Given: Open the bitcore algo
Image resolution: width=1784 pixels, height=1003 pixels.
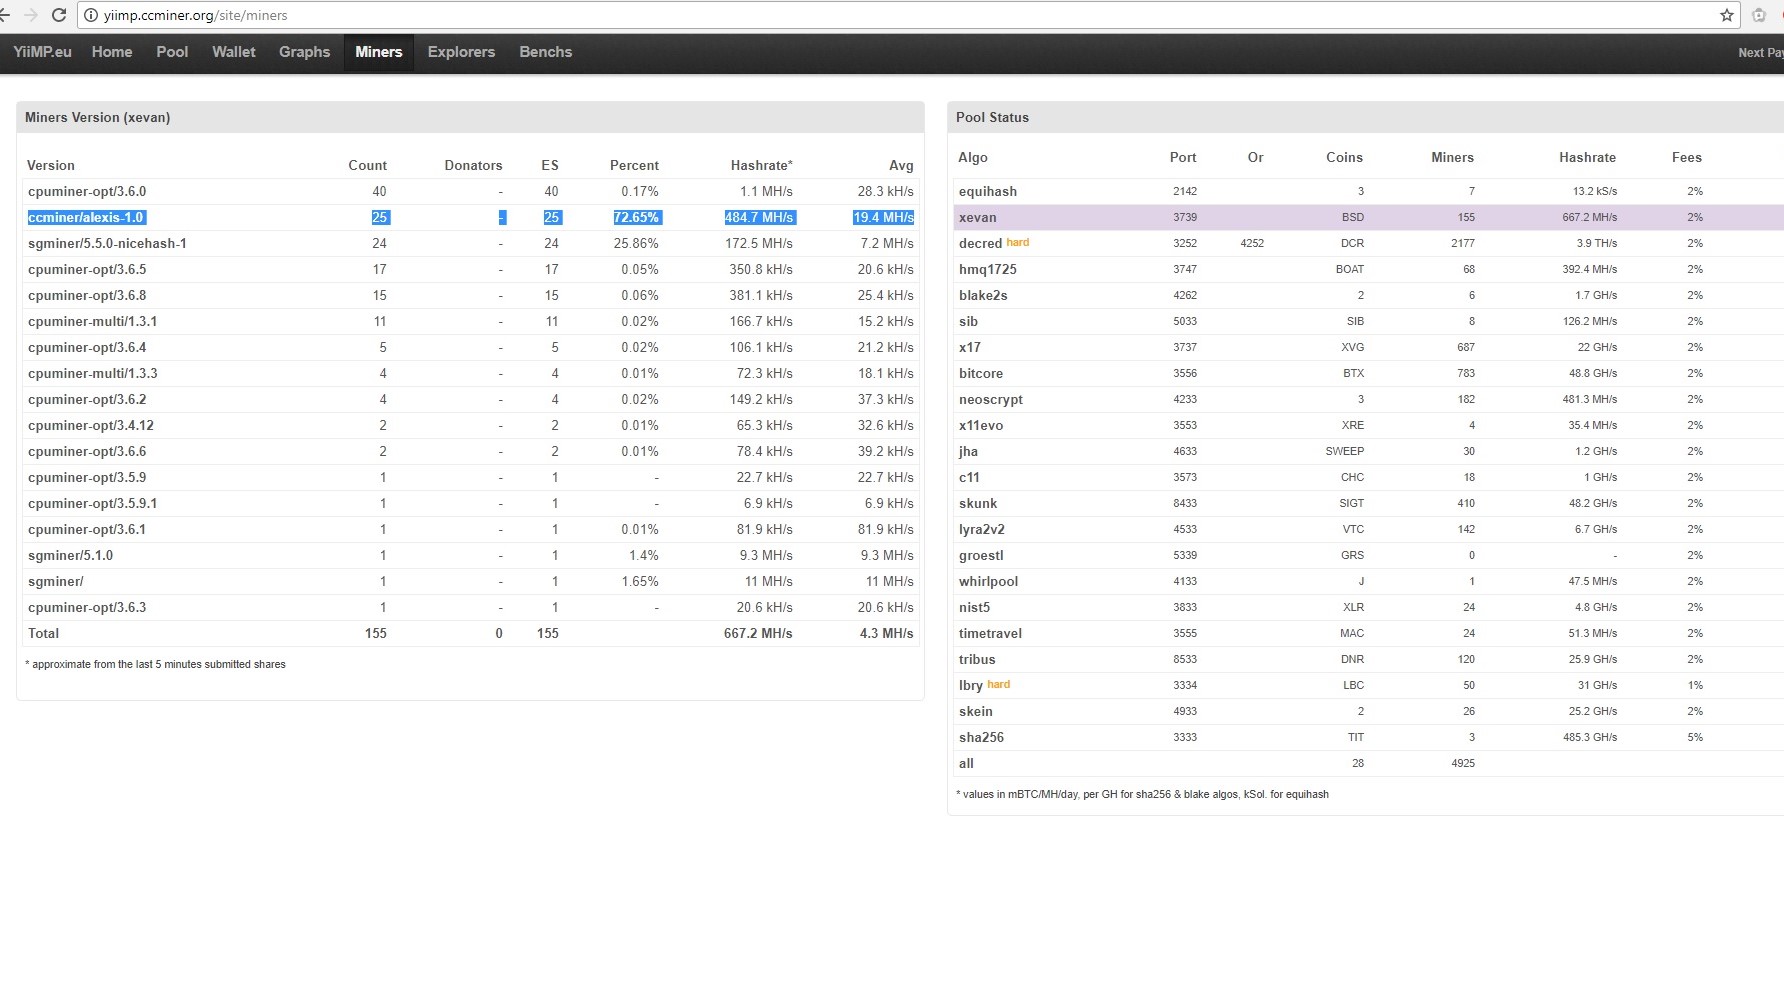Looking at the screenshot, I should 981,373.
